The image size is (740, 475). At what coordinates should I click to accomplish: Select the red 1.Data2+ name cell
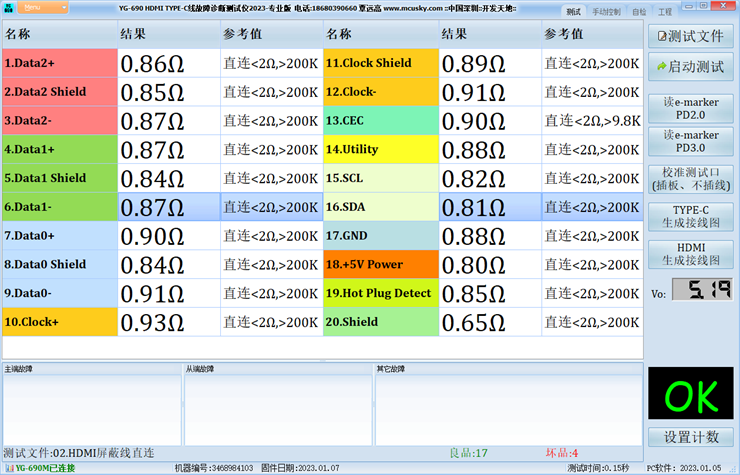58,63
